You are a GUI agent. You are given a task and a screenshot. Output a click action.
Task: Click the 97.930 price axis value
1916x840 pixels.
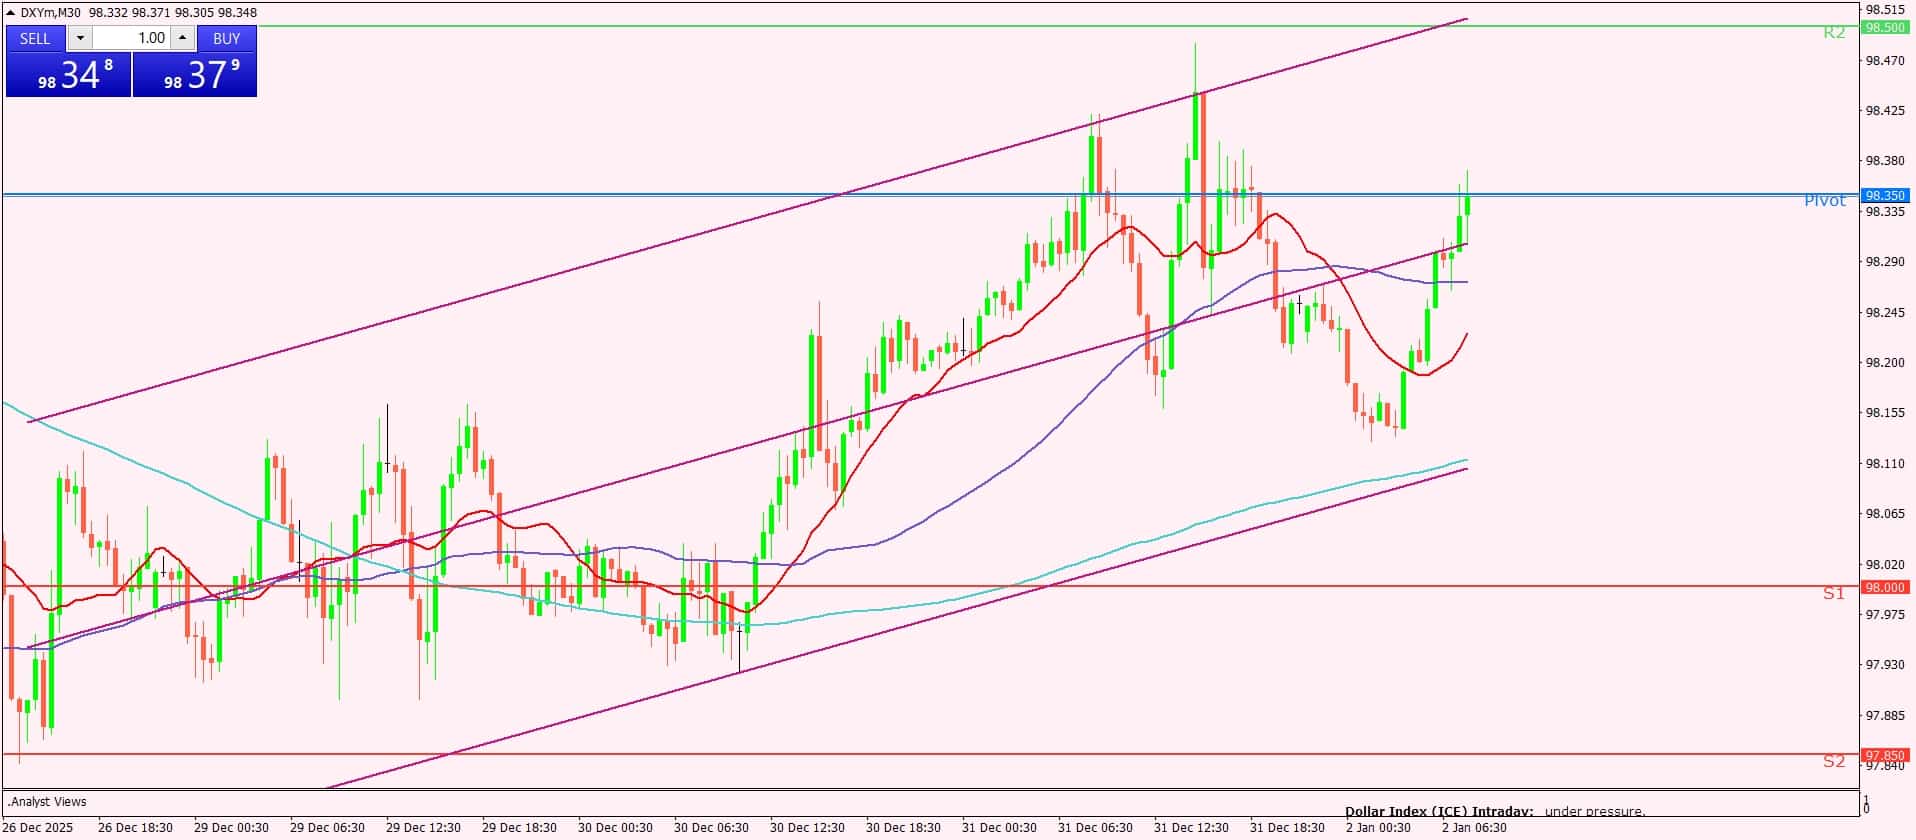(1885, 665)
